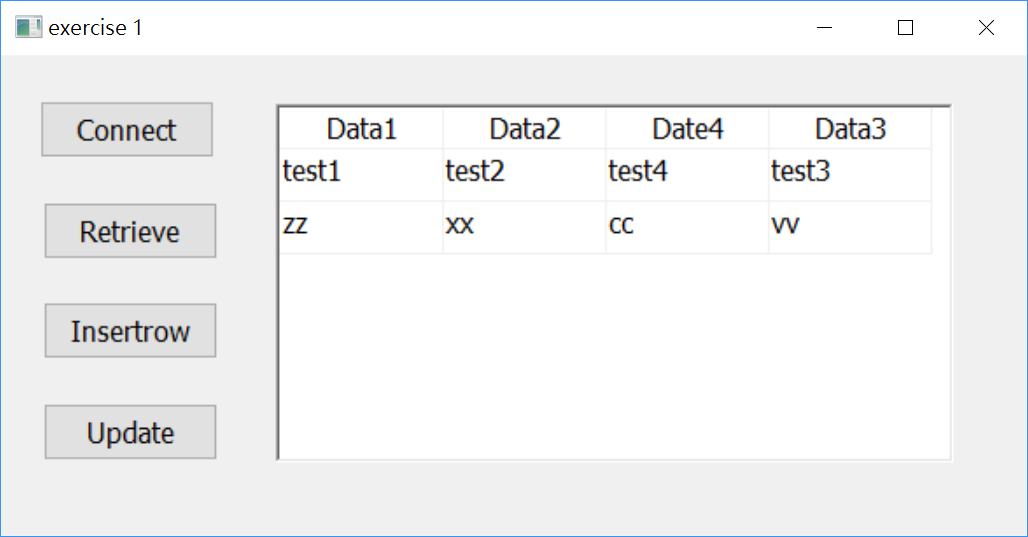Select the vv cell
Screen dimensions: 1028x537
point(850,227)
